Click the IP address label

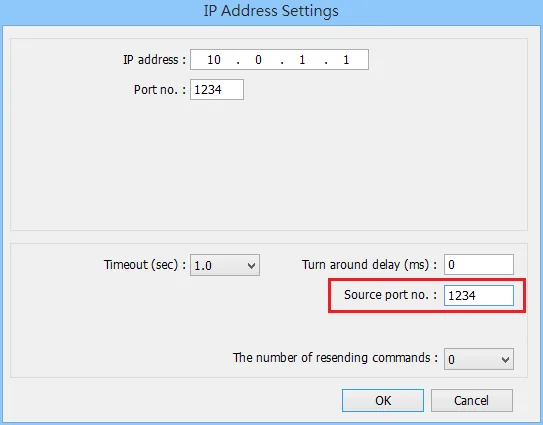154,60
